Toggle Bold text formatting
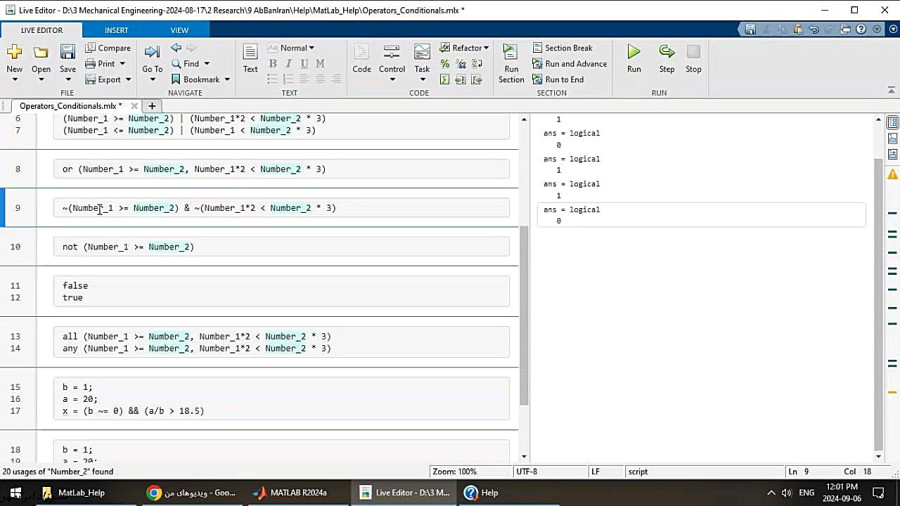This screenshot has height=506, width=900. [273, 64]
